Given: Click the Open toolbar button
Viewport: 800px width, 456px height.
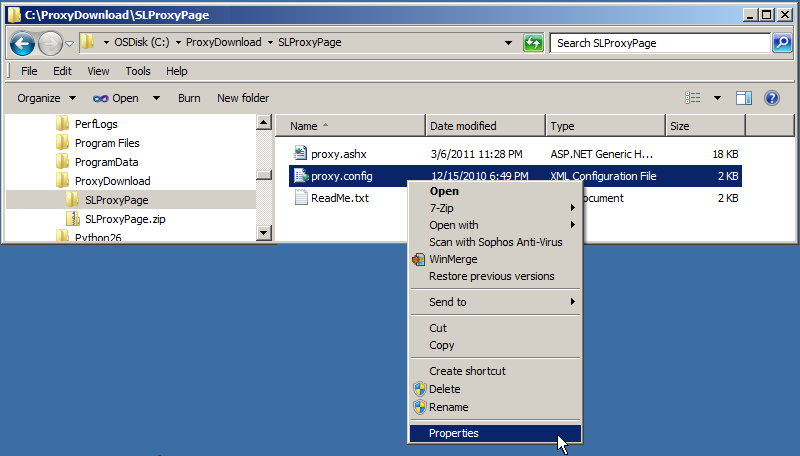Looking at the screenshot, I should coord(116,98).
